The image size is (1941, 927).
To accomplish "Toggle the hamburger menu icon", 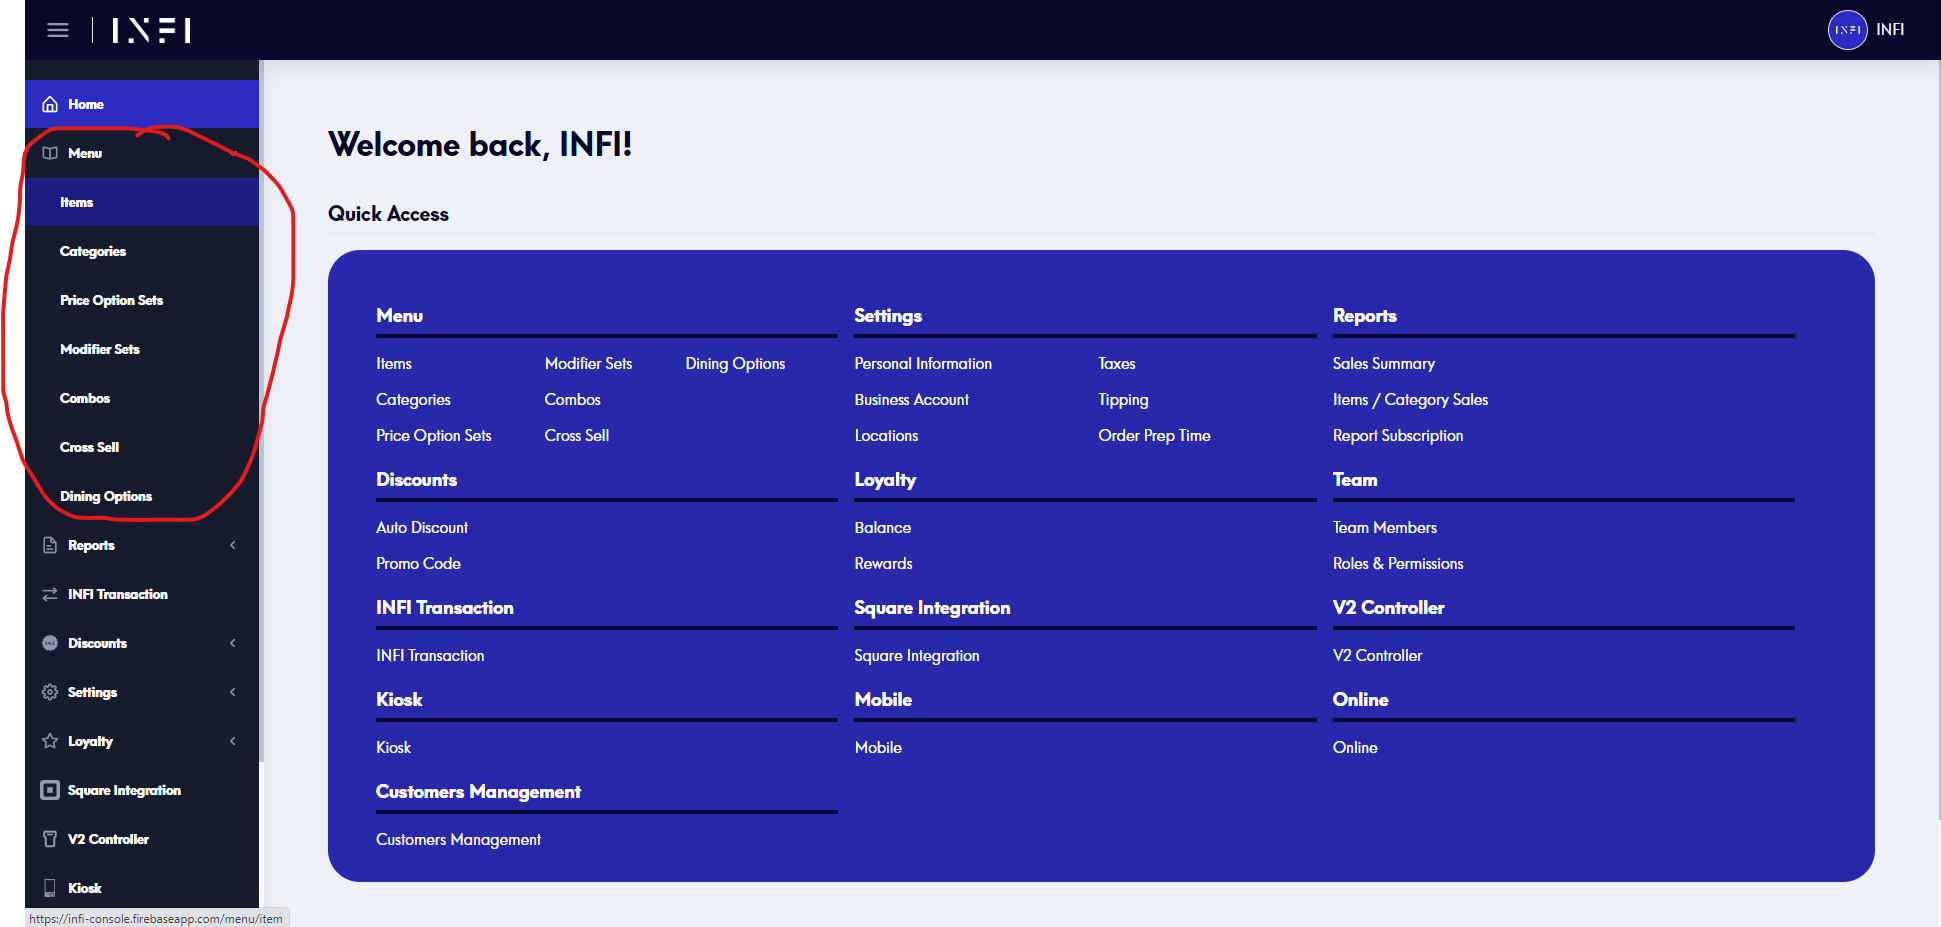I will point(58,30).
